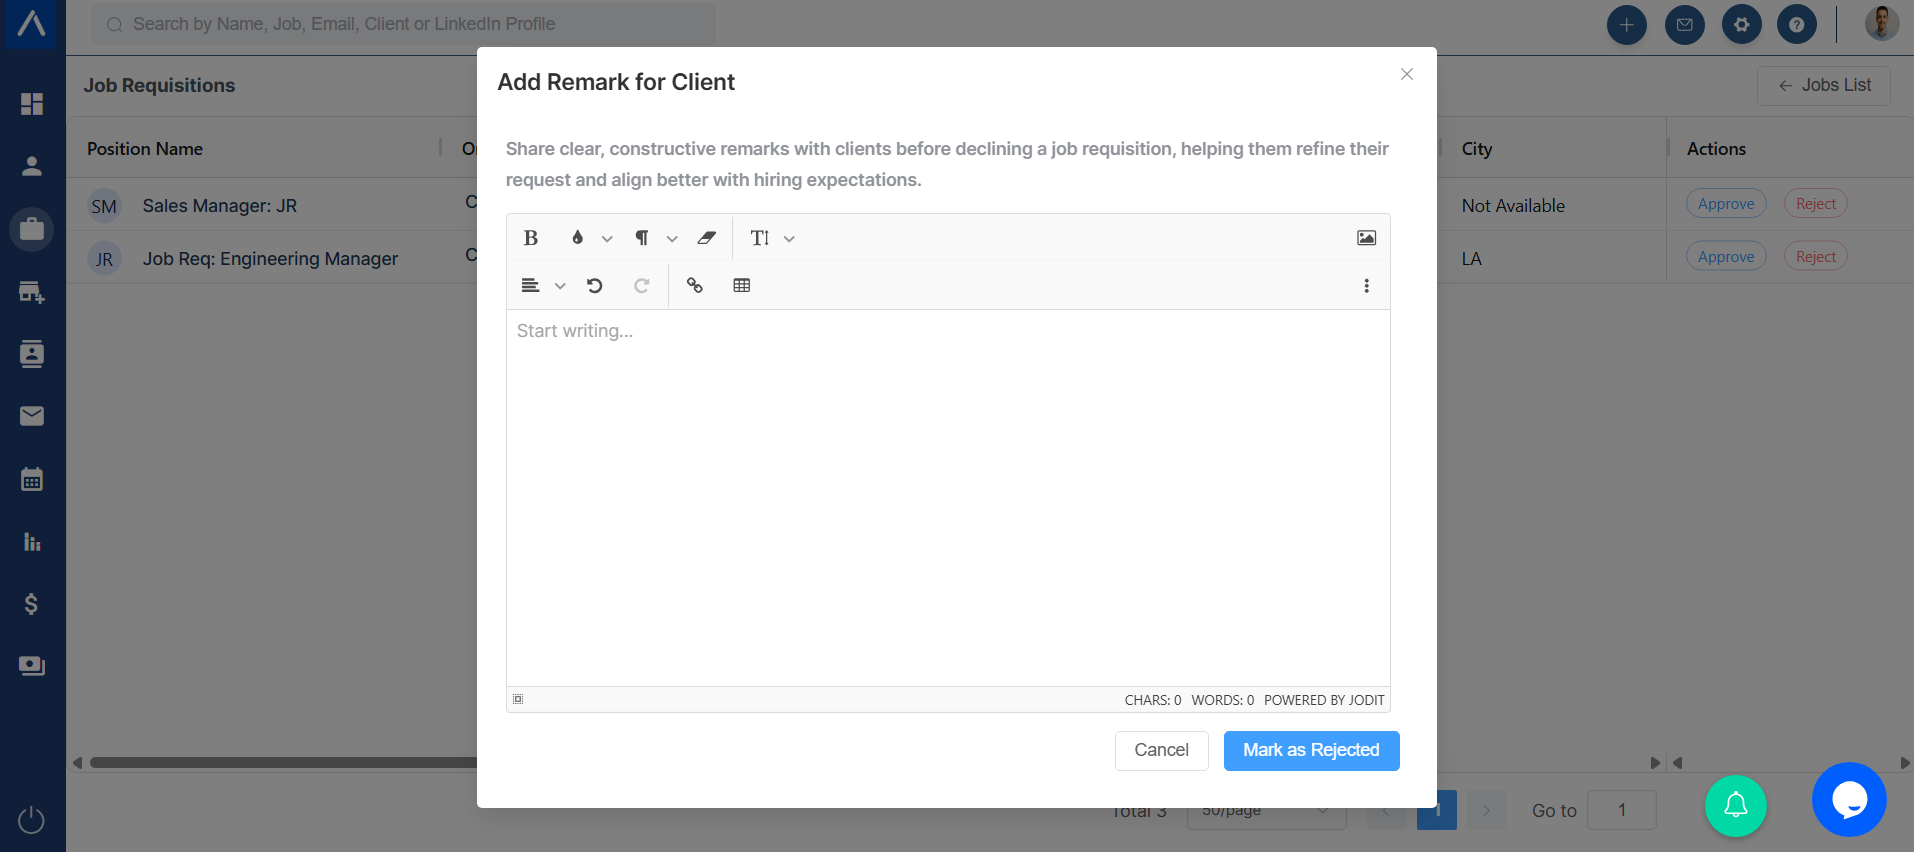Undo the last edit in the editor

pos(594,286)
